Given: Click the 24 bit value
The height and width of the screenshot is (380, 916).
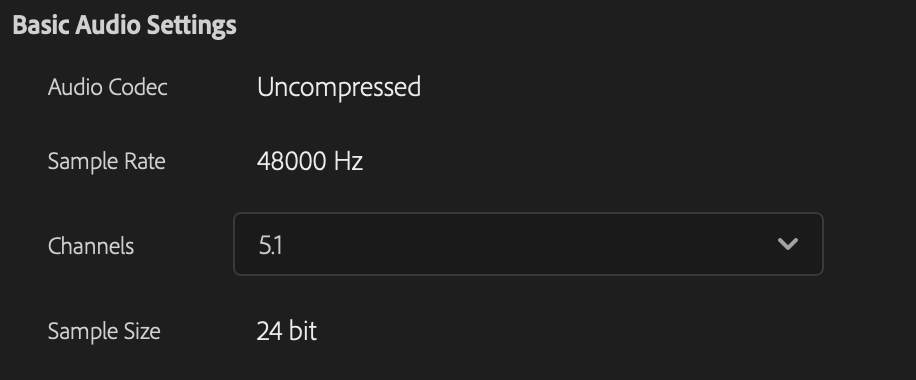Looking at the screenshot, I should tap(286, 331).
